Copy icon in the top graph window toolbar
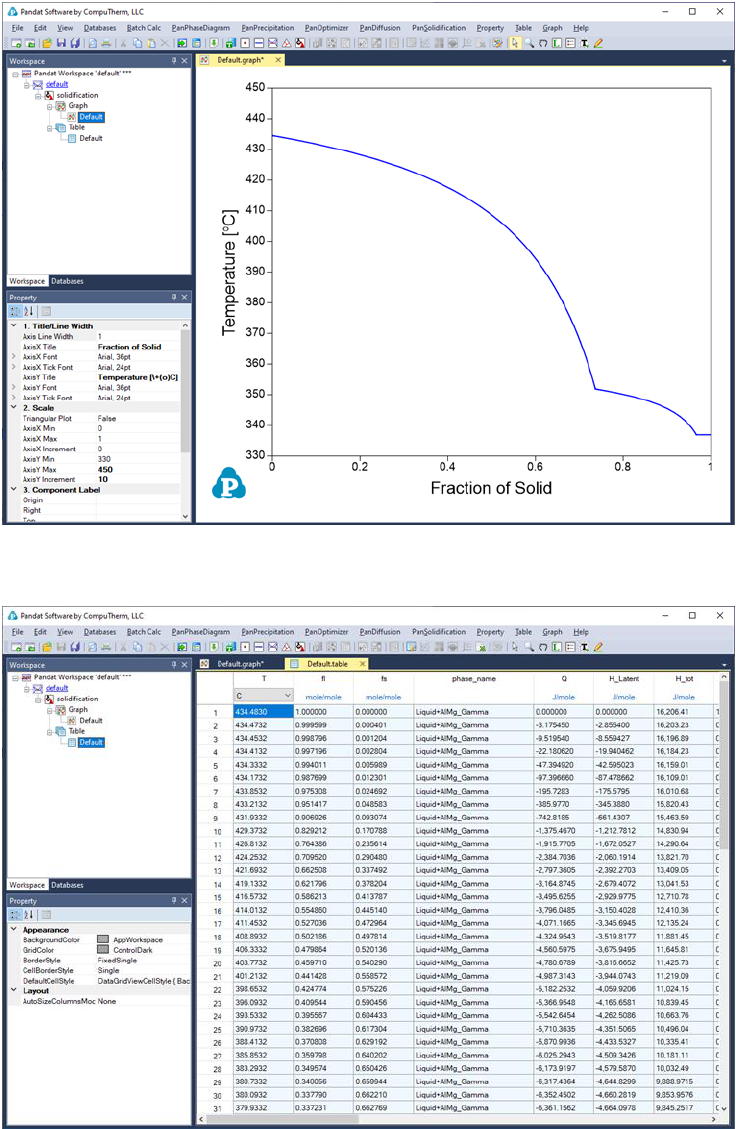 [137, 43]
